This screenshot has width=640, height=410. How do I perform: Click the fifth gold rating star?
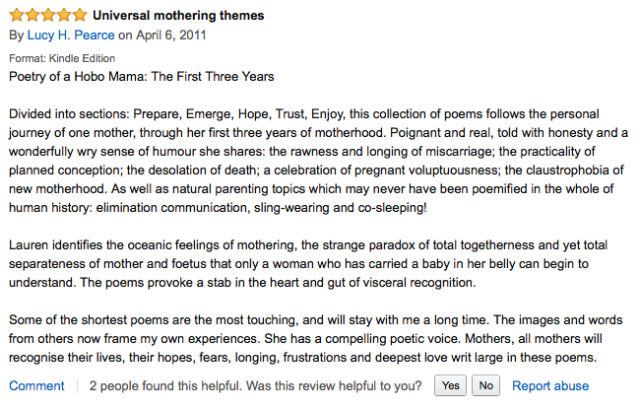(79, 16)
